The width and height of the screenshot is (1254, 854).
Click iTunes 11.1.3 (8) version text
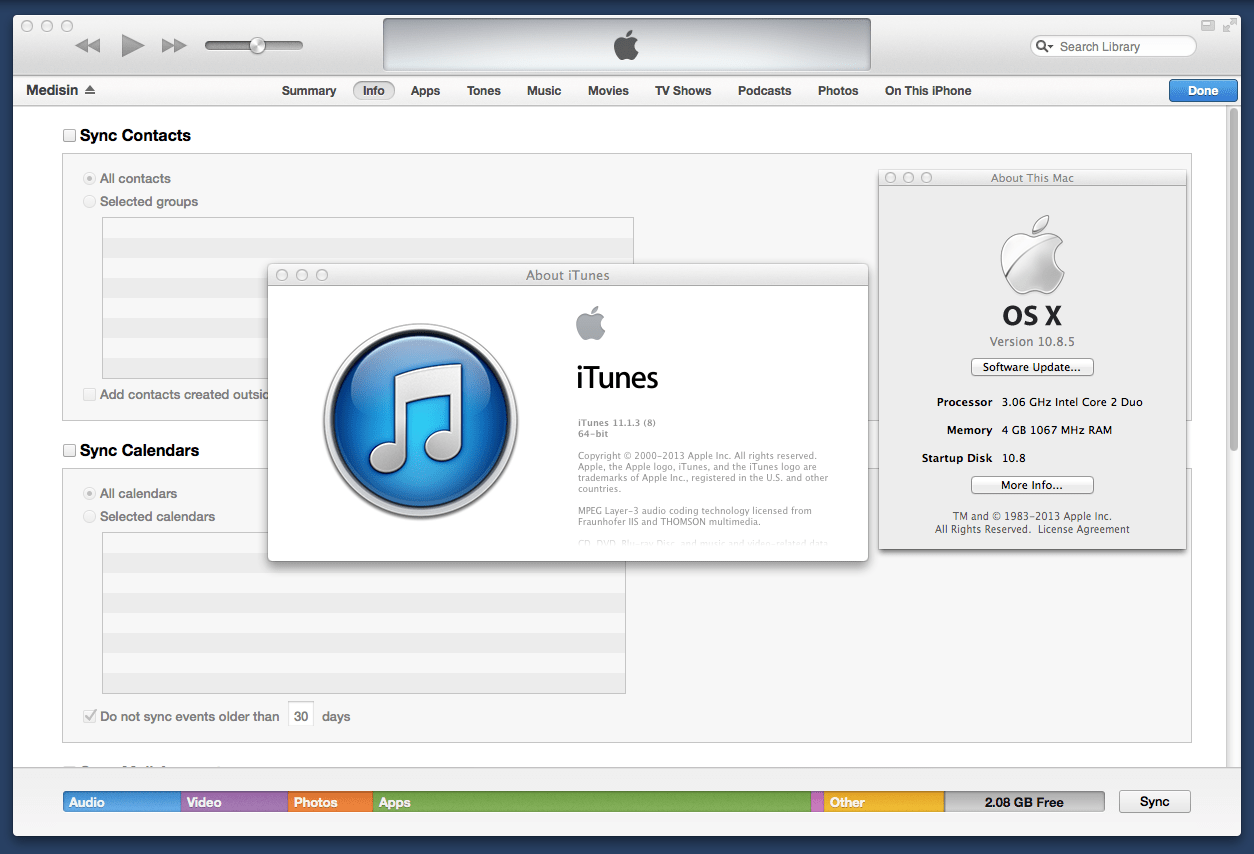[x=617, y=422]
